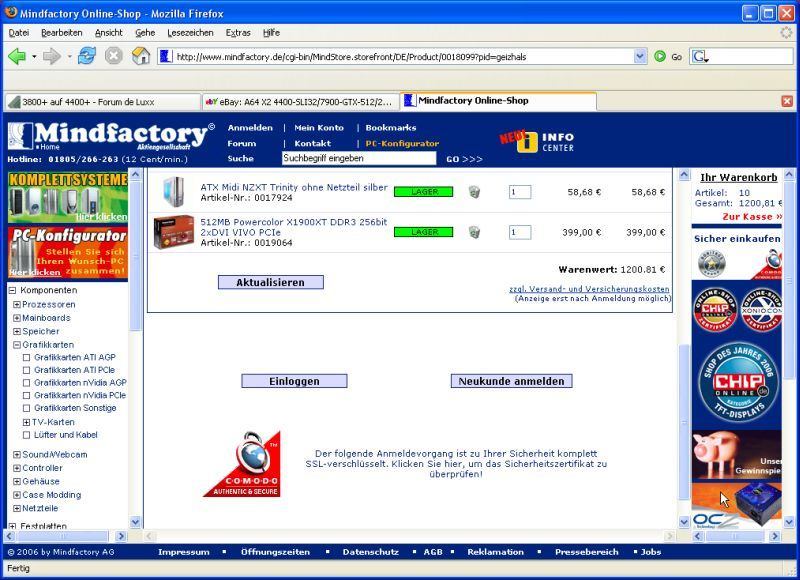Open the Bearbeiten menu
The height and width of the screenshot is (580, 800).
tap(62, 33)
